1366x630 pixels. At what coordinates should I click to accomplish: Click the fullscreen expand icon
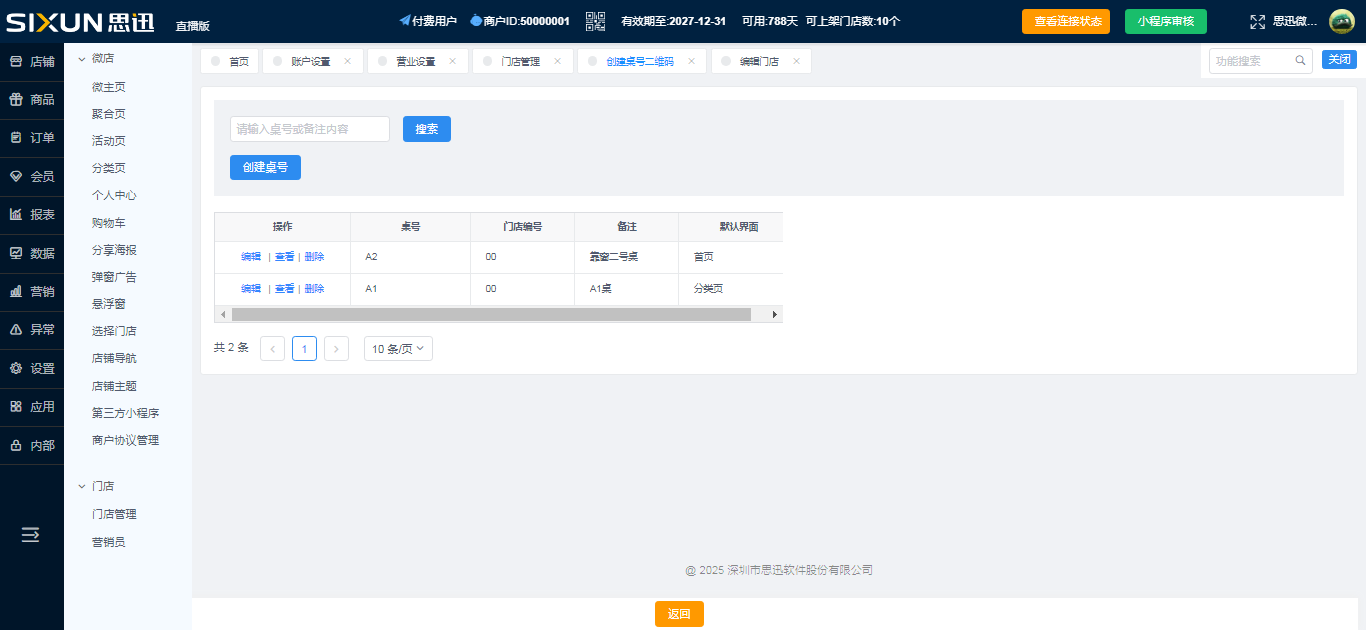point(1257,22)
